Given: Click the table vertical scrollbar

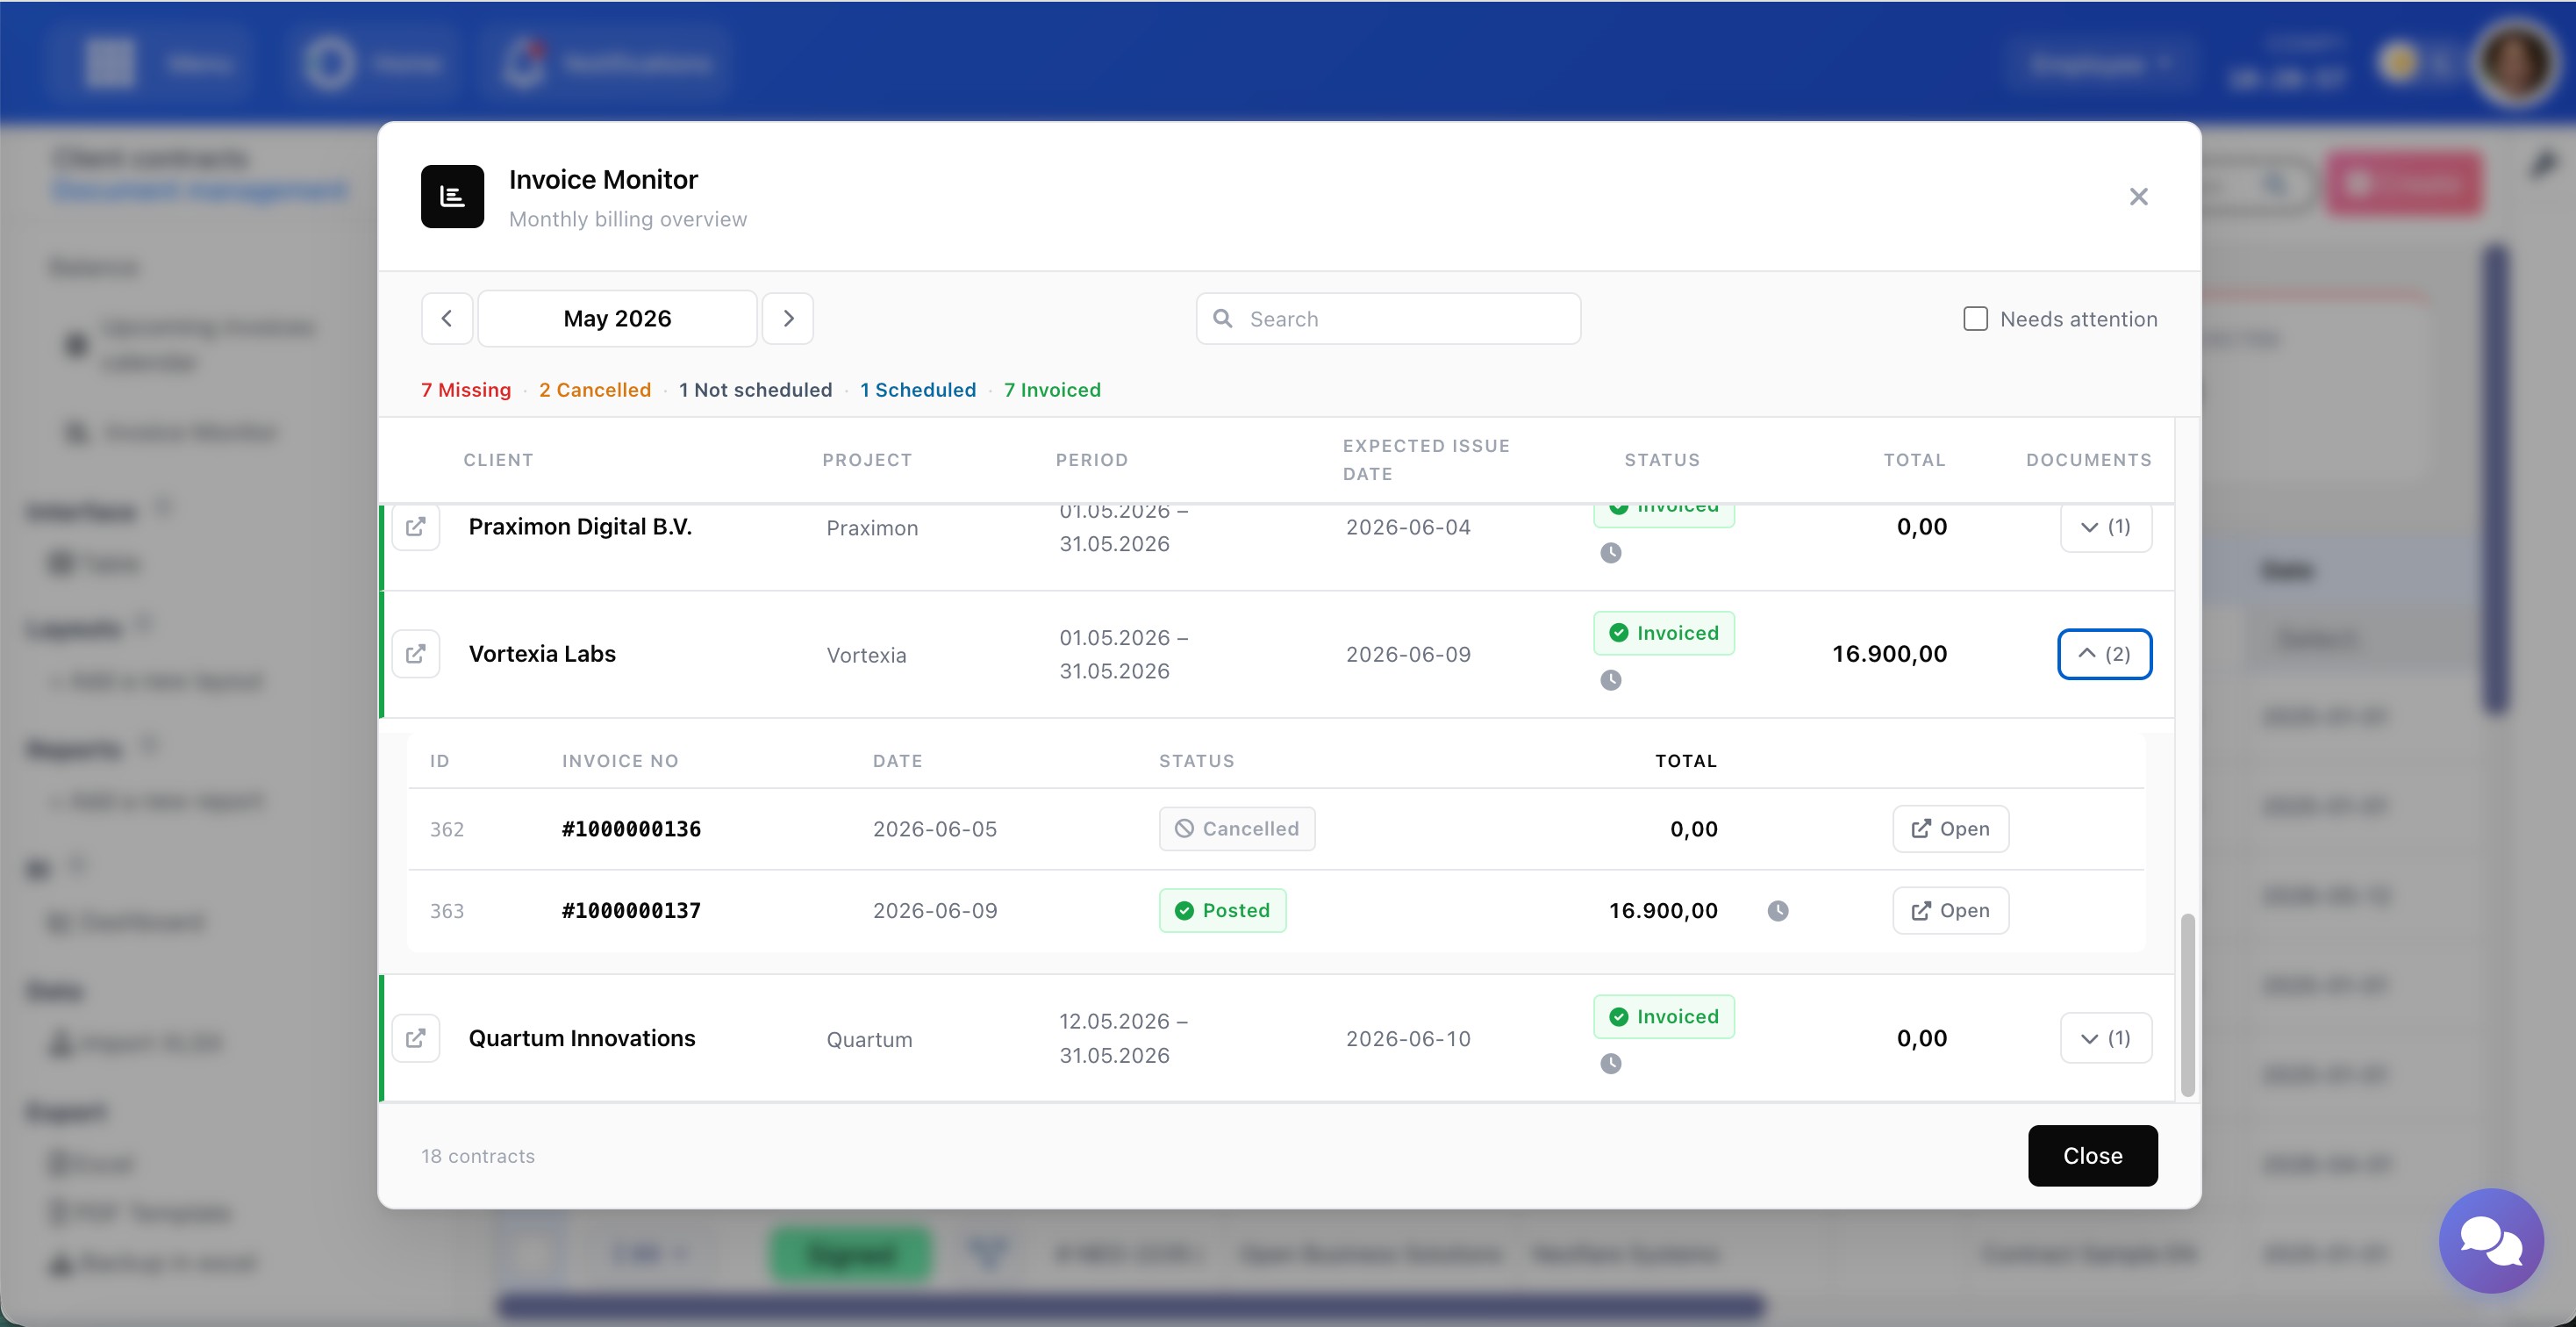Looking at the screenshot, I should tap(2187, 1004).
